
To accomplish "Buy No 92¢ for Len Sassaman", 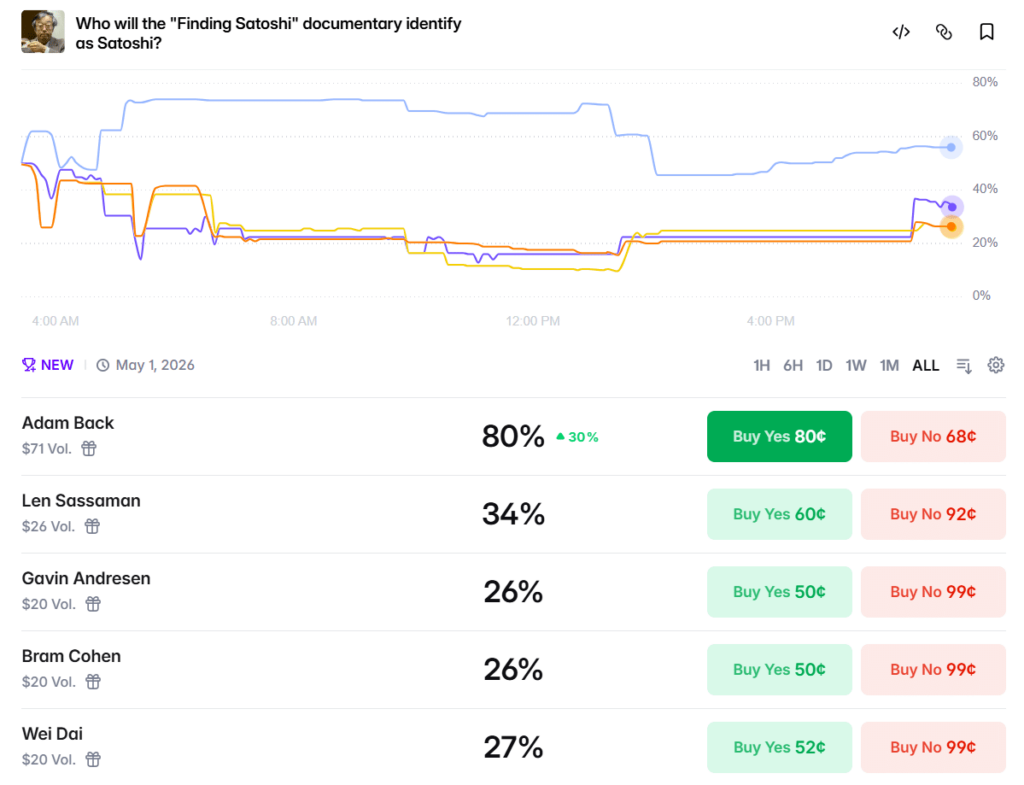I will tap(933, 514).
